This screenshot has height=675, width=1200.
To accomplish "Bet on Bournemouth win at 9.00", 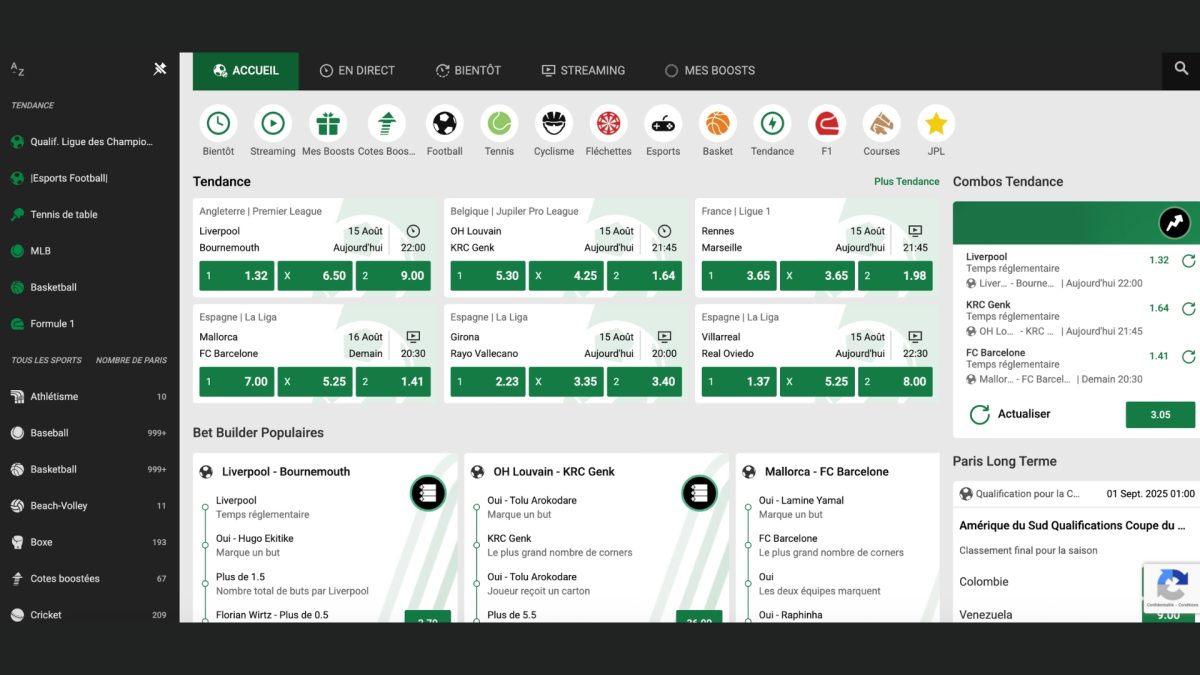I will (393, 276).
